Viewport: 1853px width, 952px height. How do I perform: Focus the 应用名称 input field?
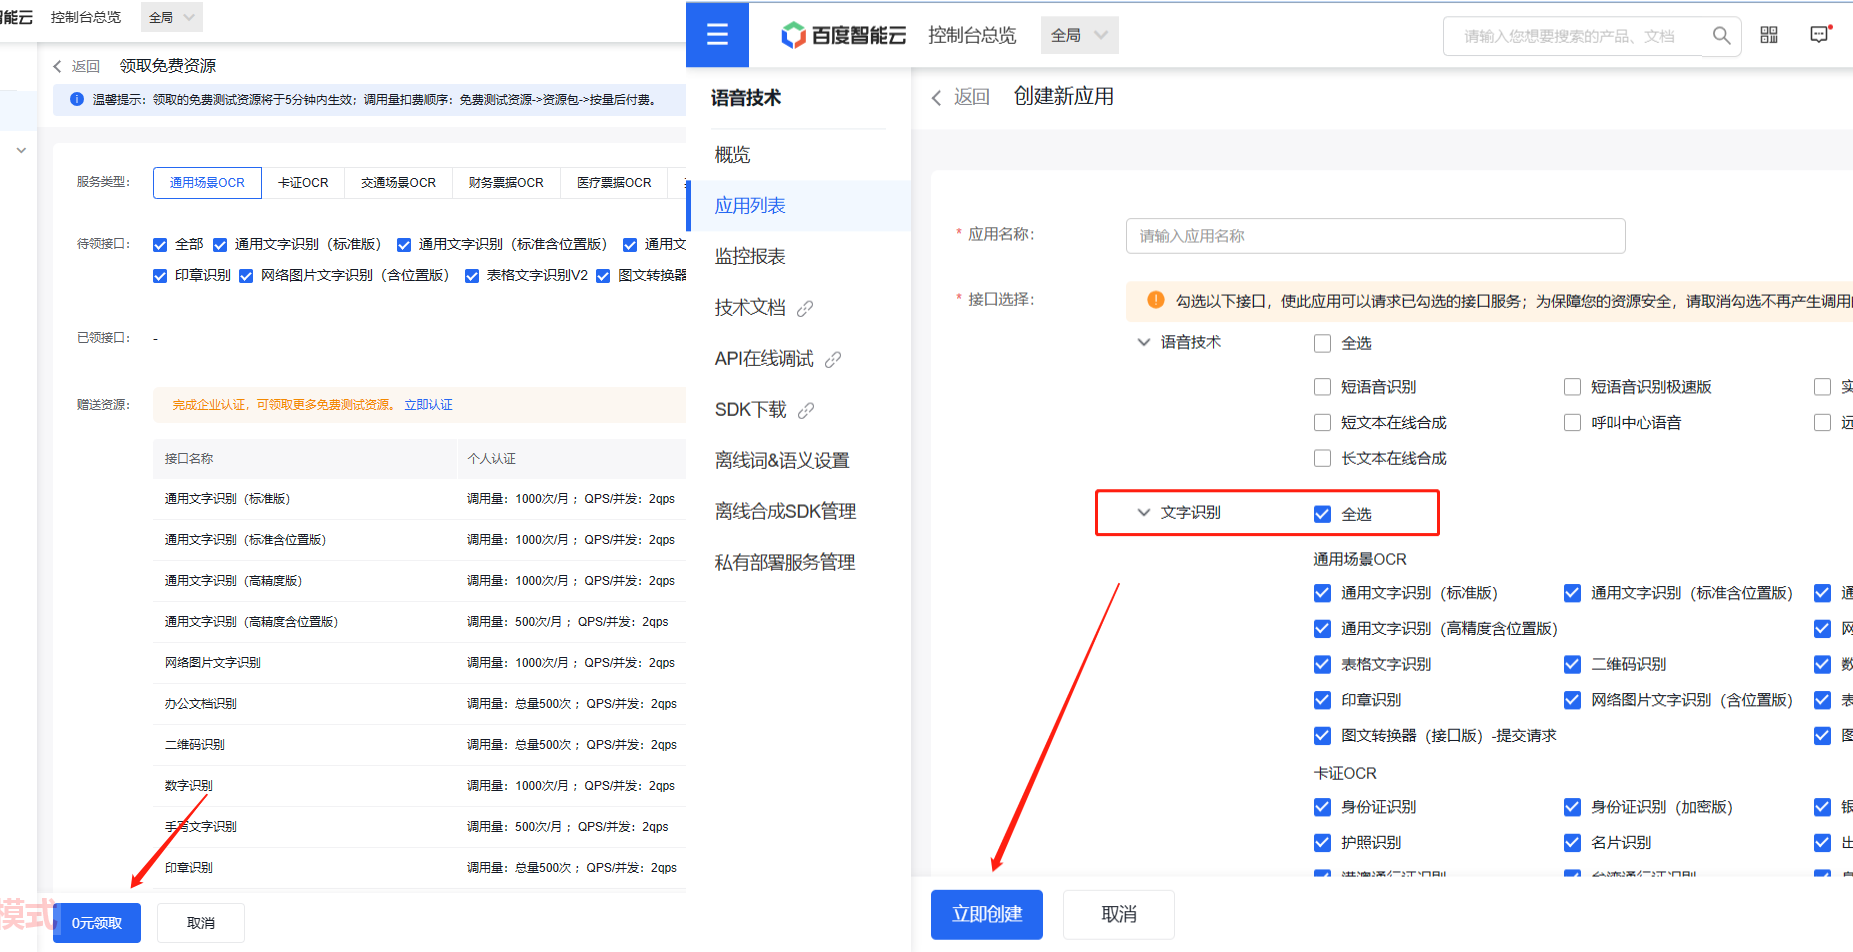click(1375, 236)
